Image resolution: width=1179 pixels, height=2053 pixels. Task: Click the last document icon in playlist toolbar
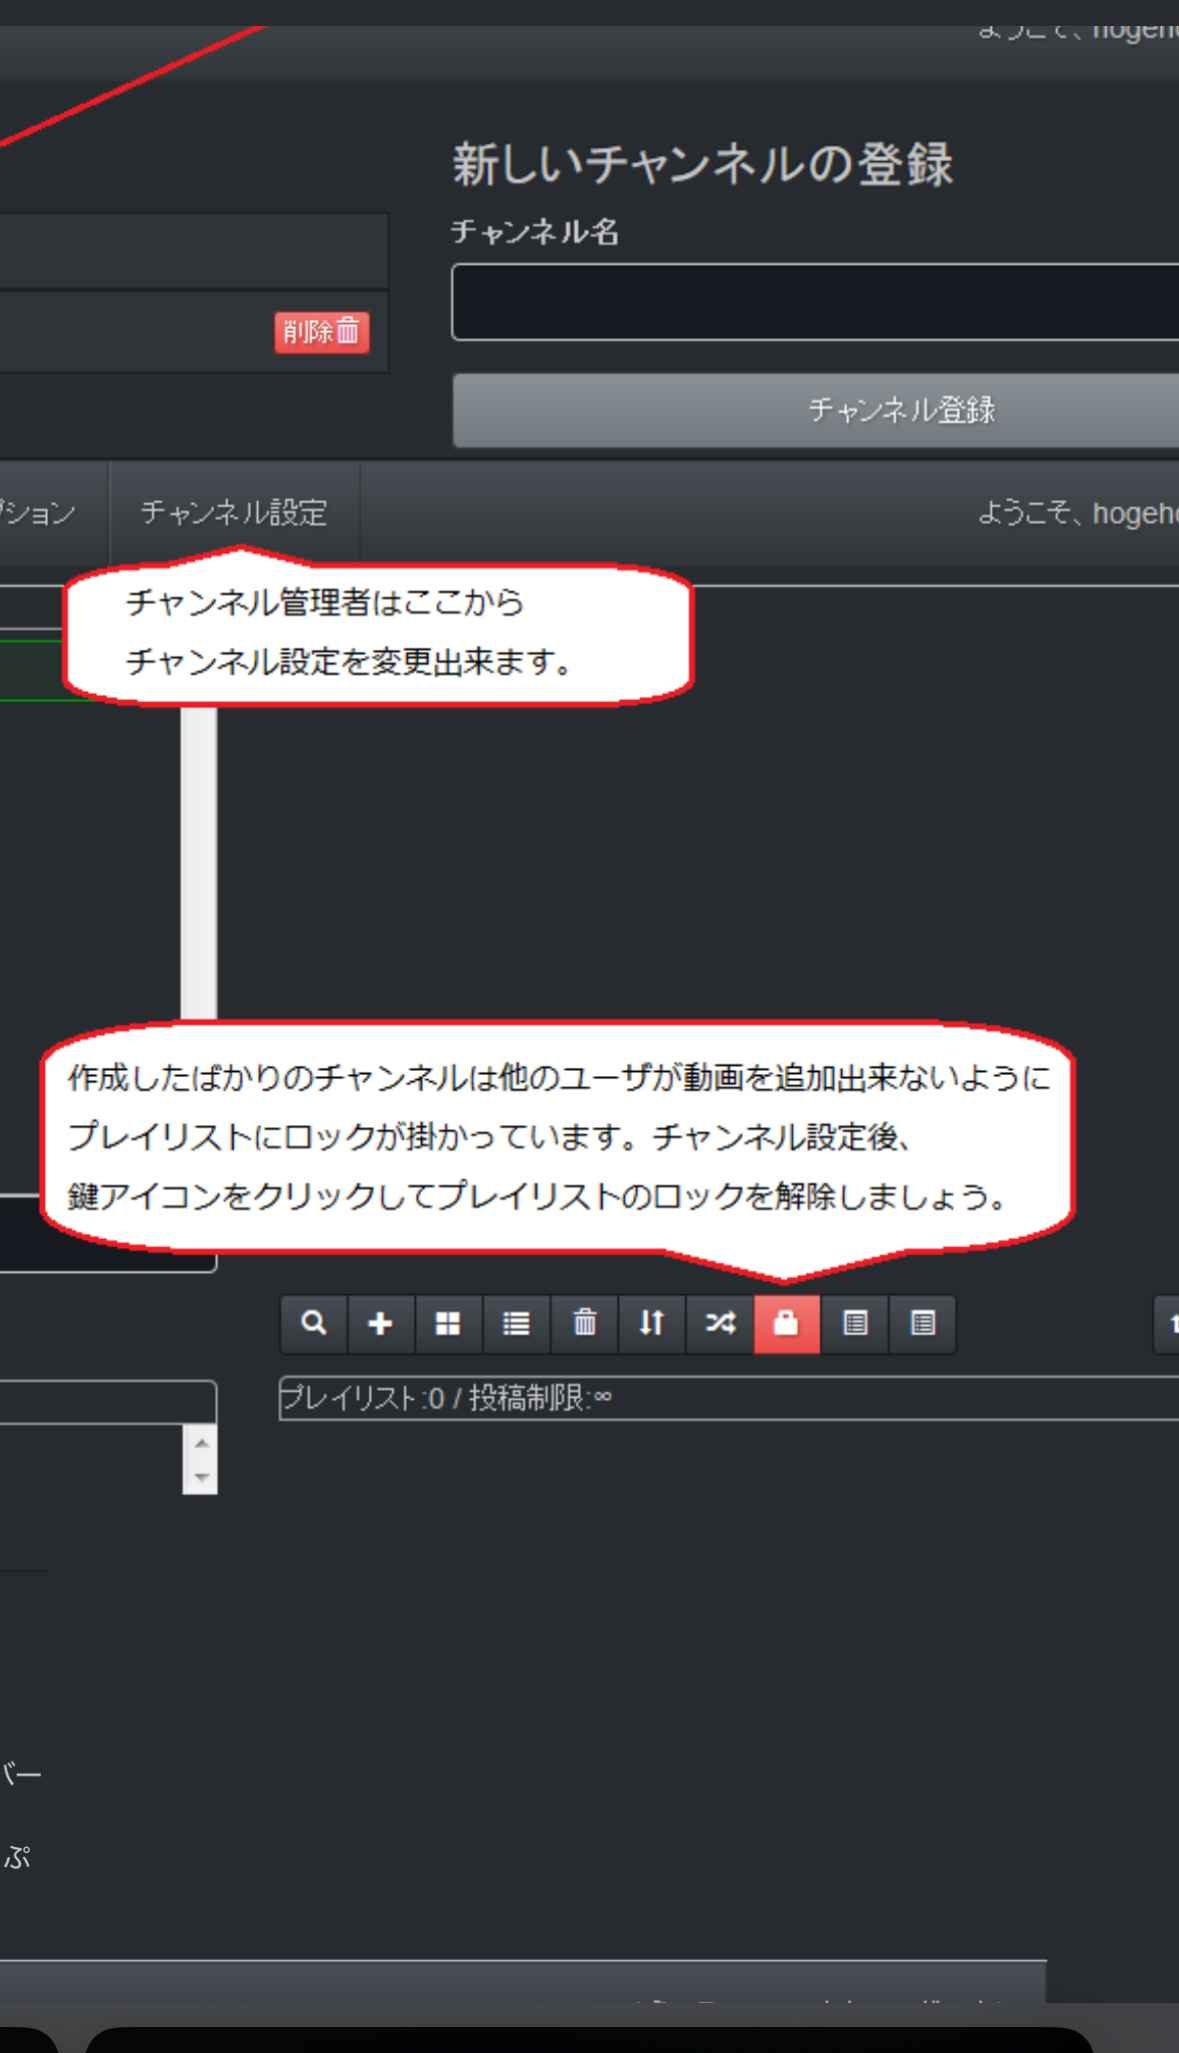(x=922, y=1324)
